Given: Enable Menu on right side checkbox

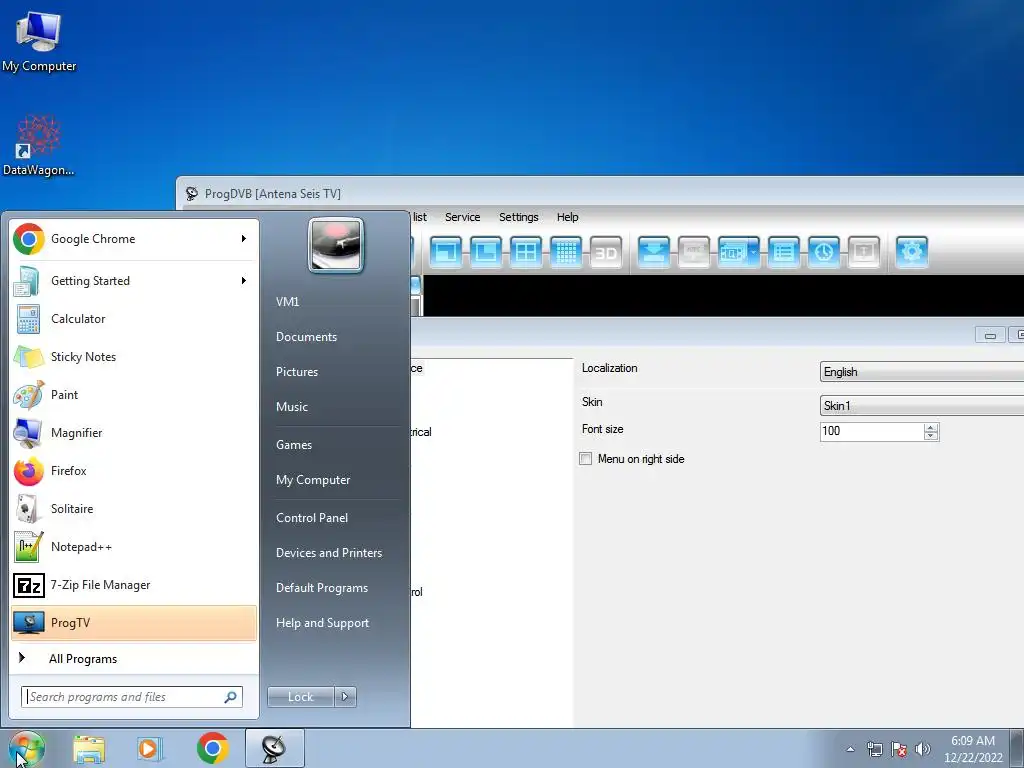Looking at the screenshot, I should (x=586, y=458).
